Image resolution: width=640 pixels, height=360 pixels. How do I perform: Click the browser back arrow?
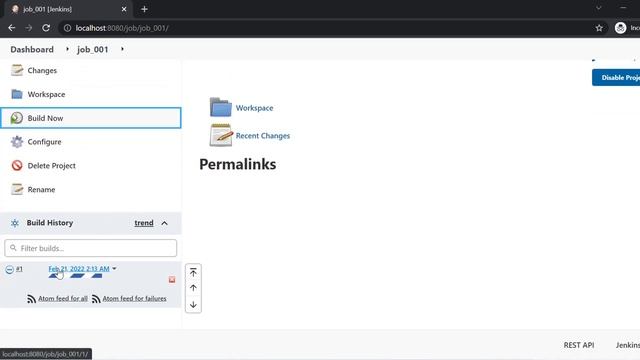[11, 28]
